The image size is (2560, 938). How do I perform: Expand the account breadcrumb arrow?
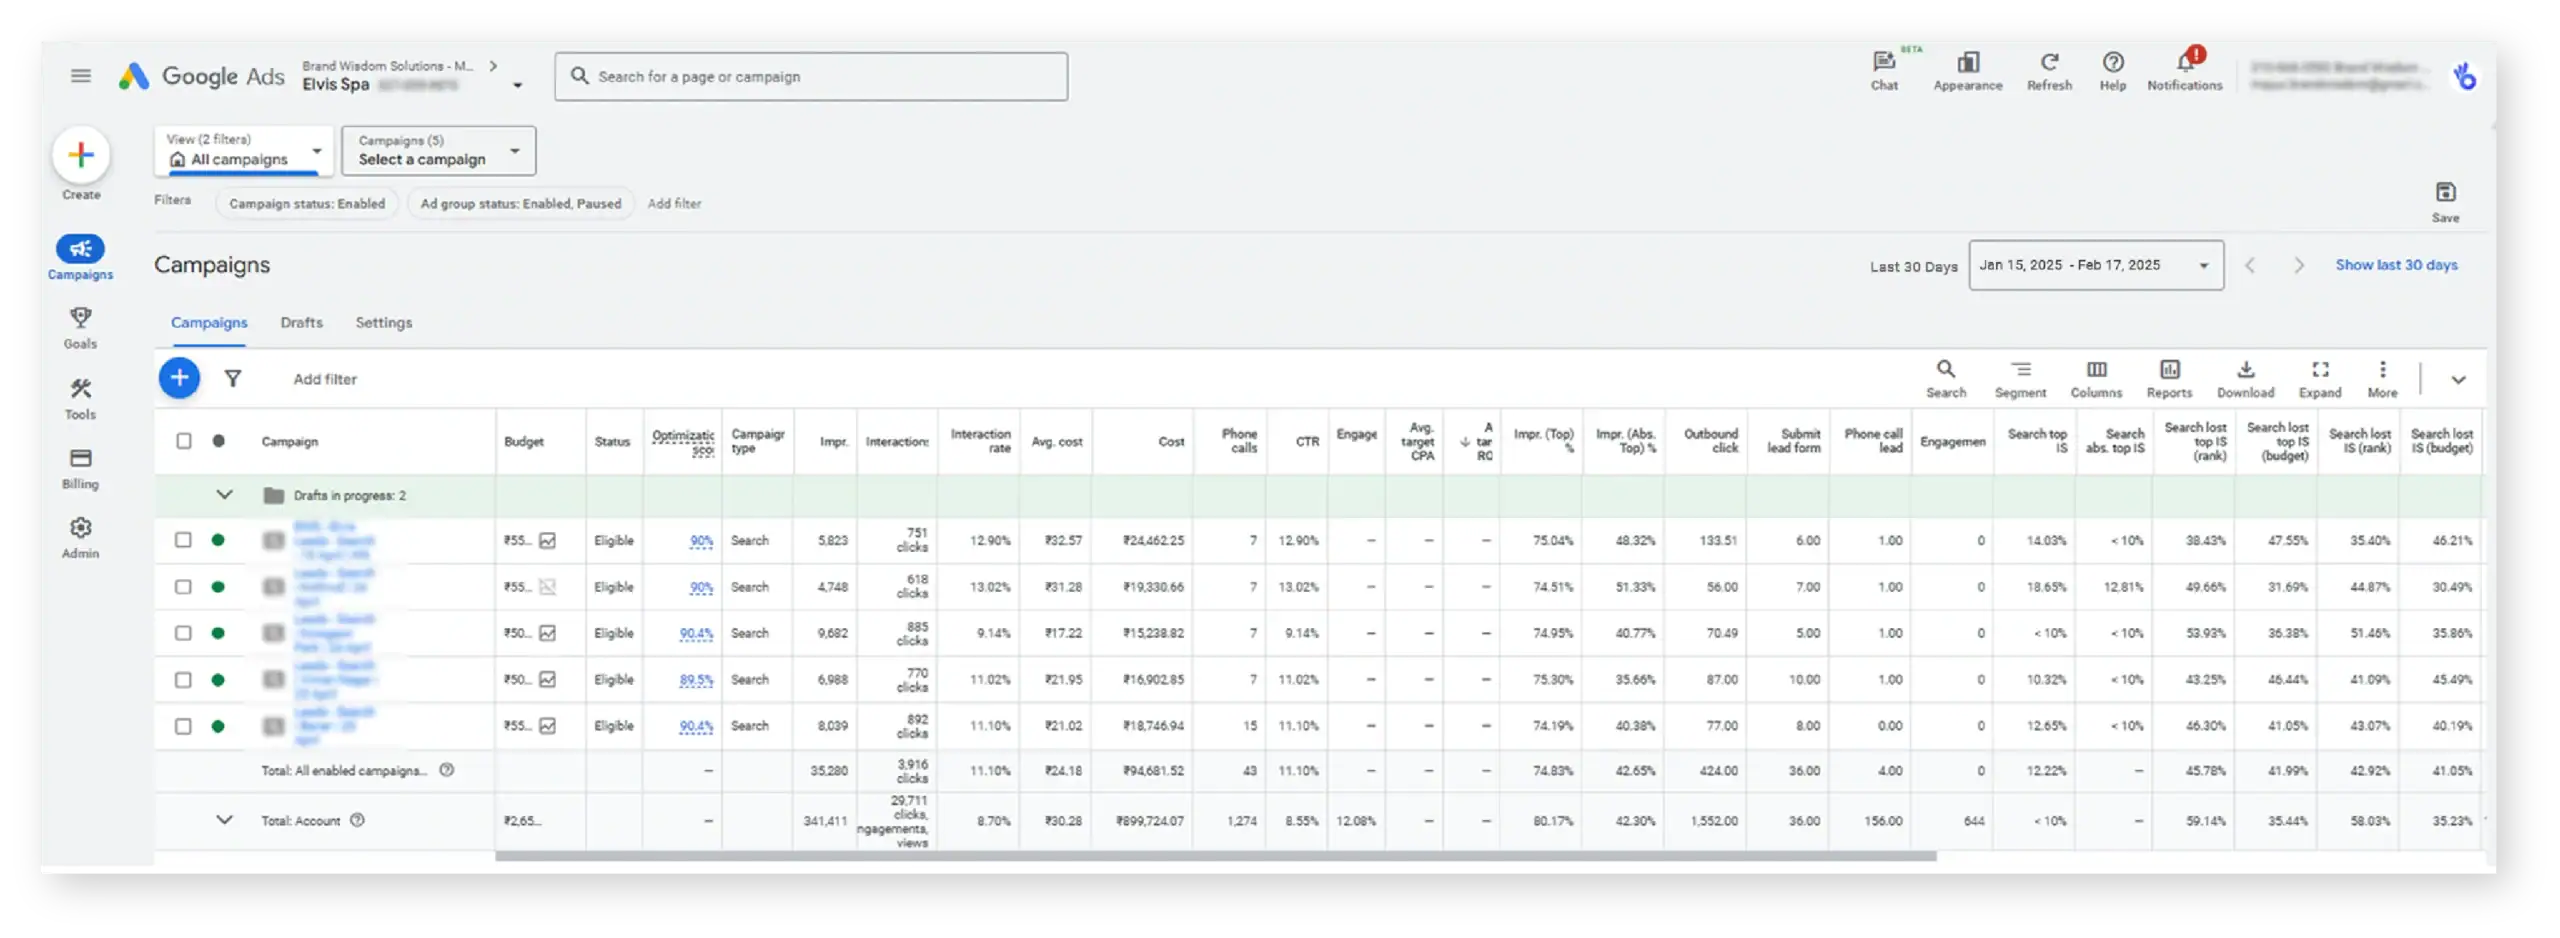point(493,66)
